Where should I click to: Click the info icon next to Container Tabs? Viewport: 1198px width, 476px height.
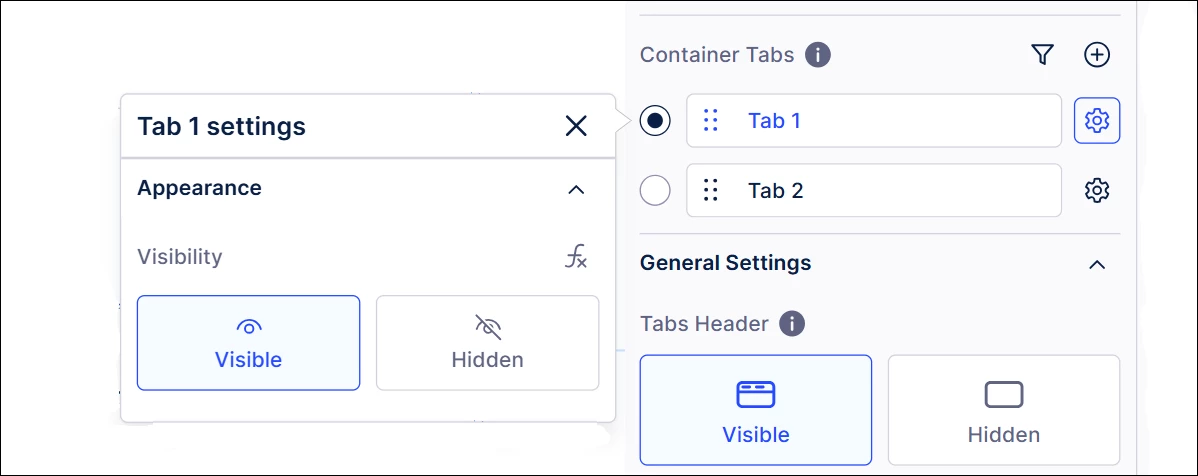click(818, 55)
